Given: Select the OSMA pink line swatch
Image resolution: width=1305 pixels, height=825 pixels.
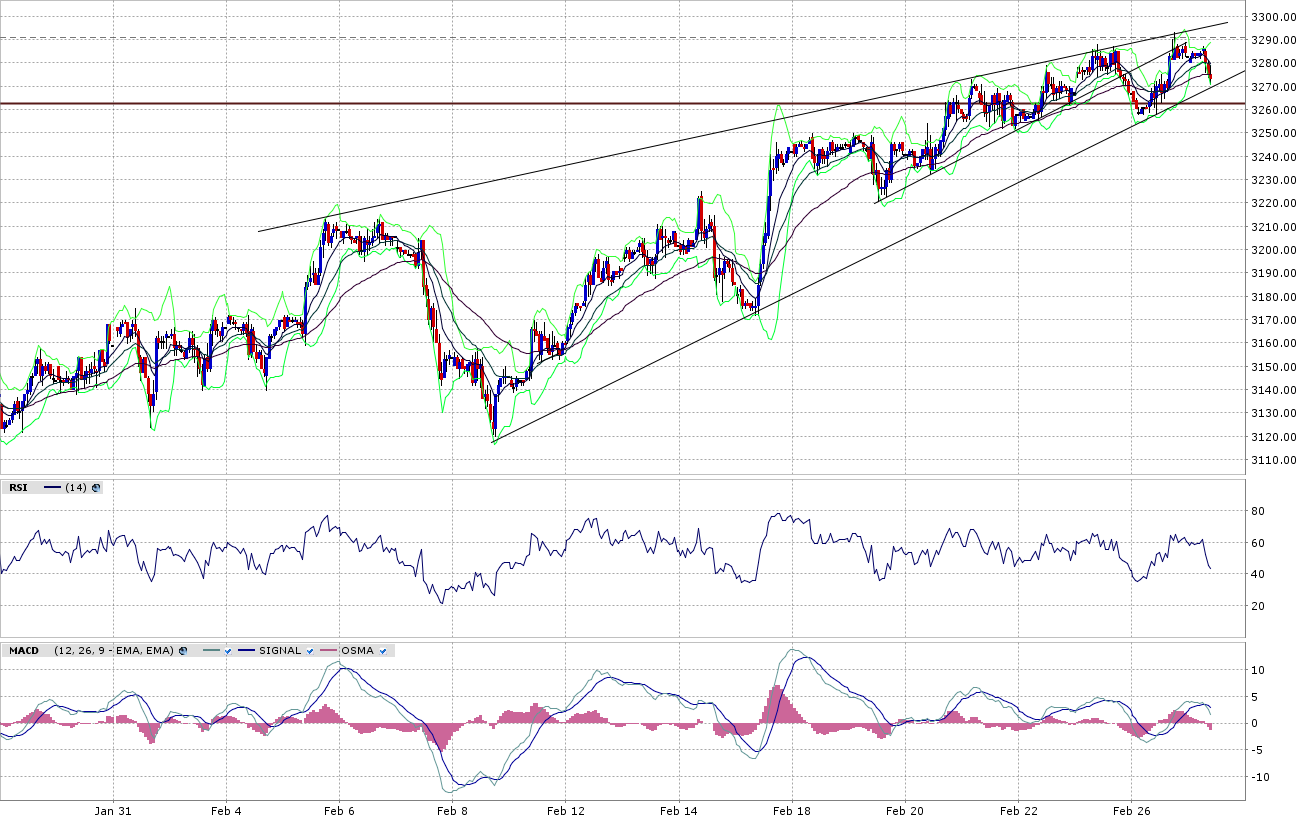Looking at the screenshot, I should [x=329, y=651].
